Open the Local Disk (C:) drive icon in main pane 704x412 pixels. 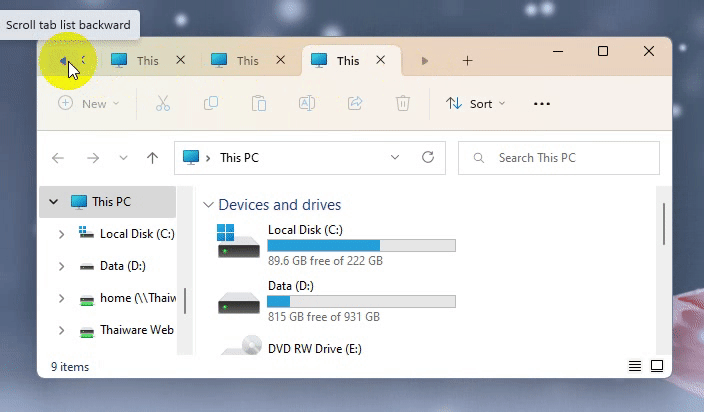coord(238,241)
